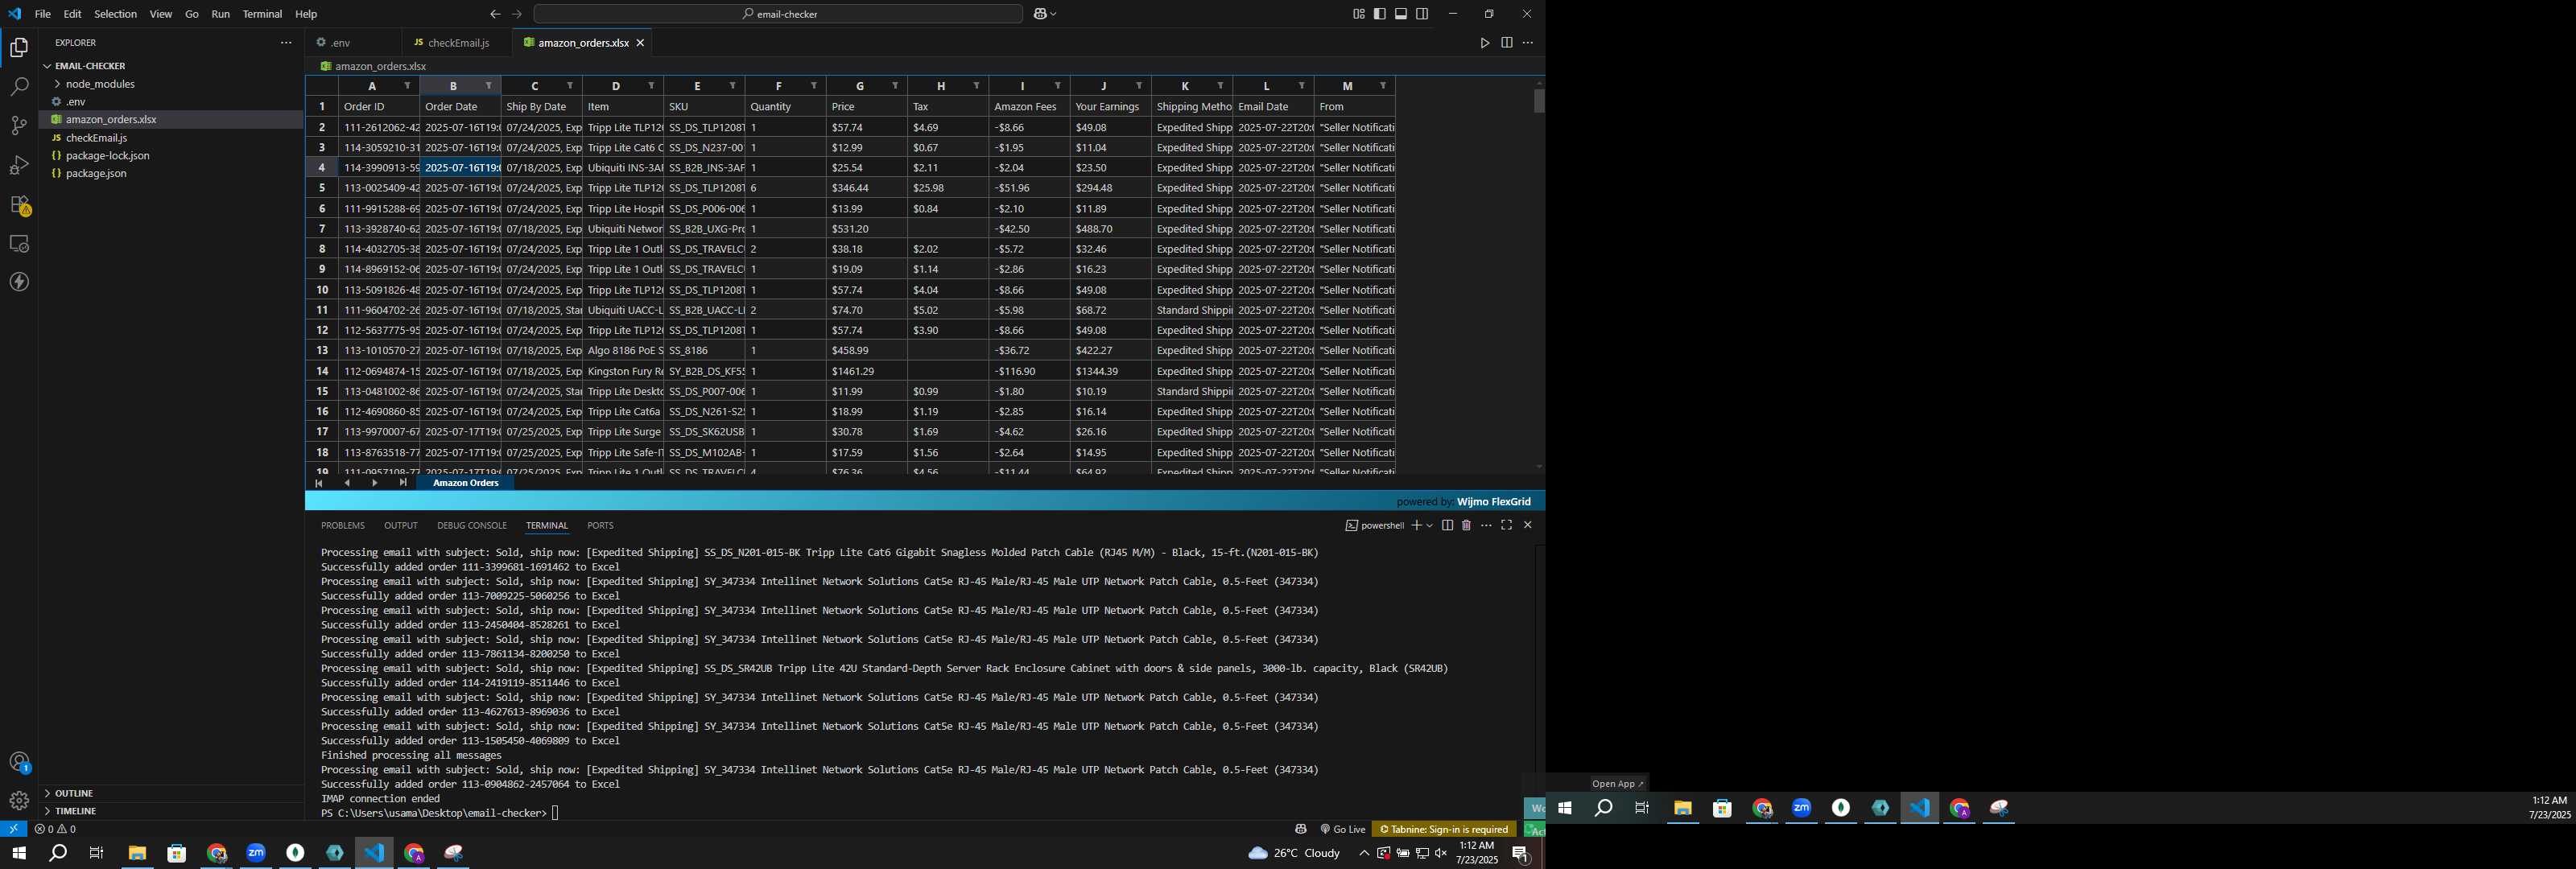Open the Extensions view with warning badge

(19, 204)
